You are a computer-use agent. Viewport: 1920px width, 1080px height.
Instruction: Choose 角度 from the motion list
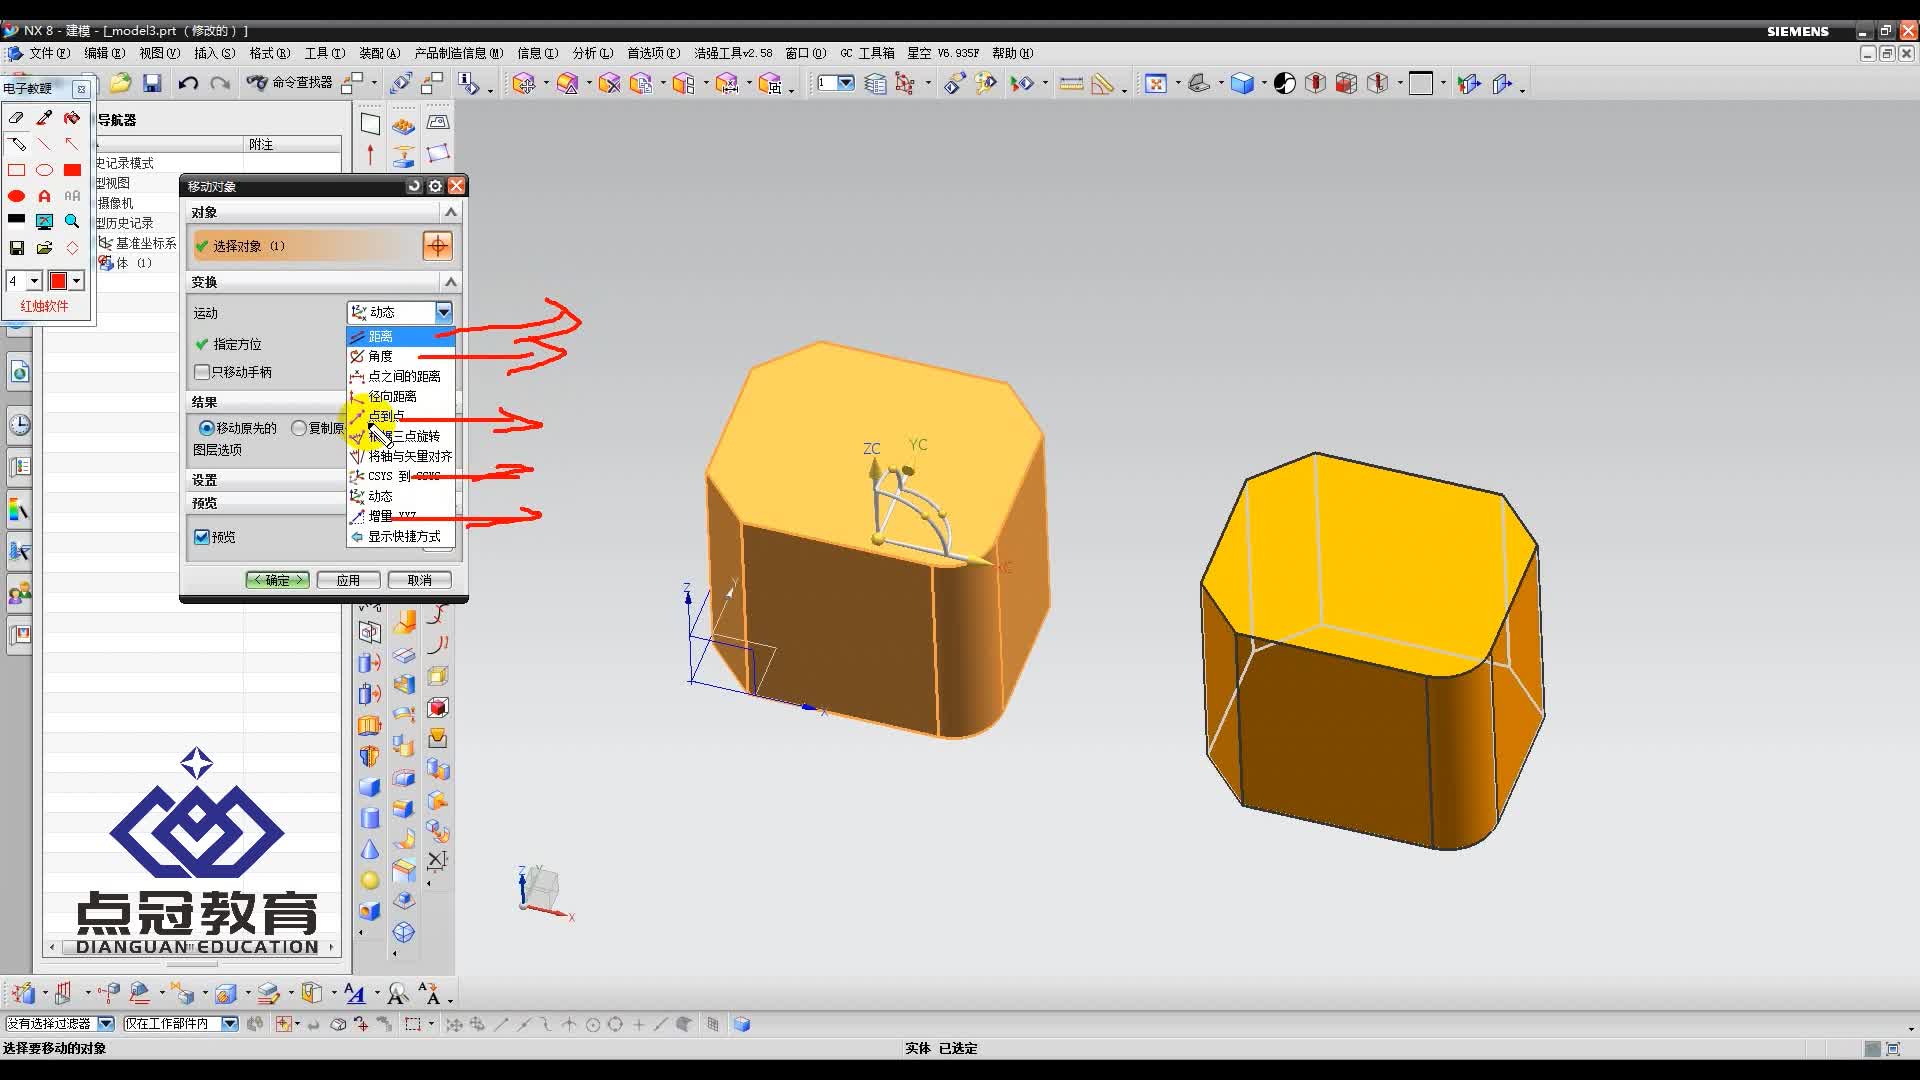[380, 356]
